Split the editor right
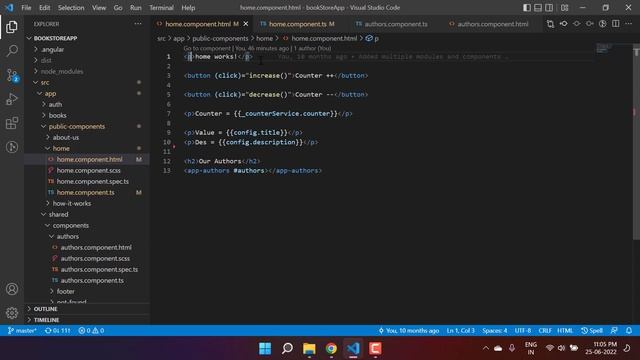The width and height of the screenshot is (640, 360). click(616, 24)
